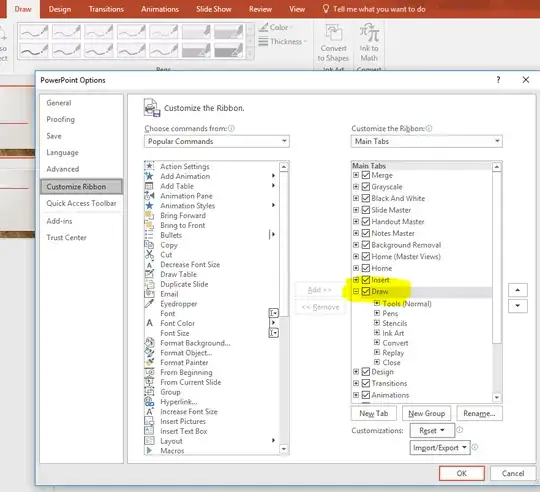
Task: Switch to the Design ribbon tab
Action: click(x=60, y=9)
